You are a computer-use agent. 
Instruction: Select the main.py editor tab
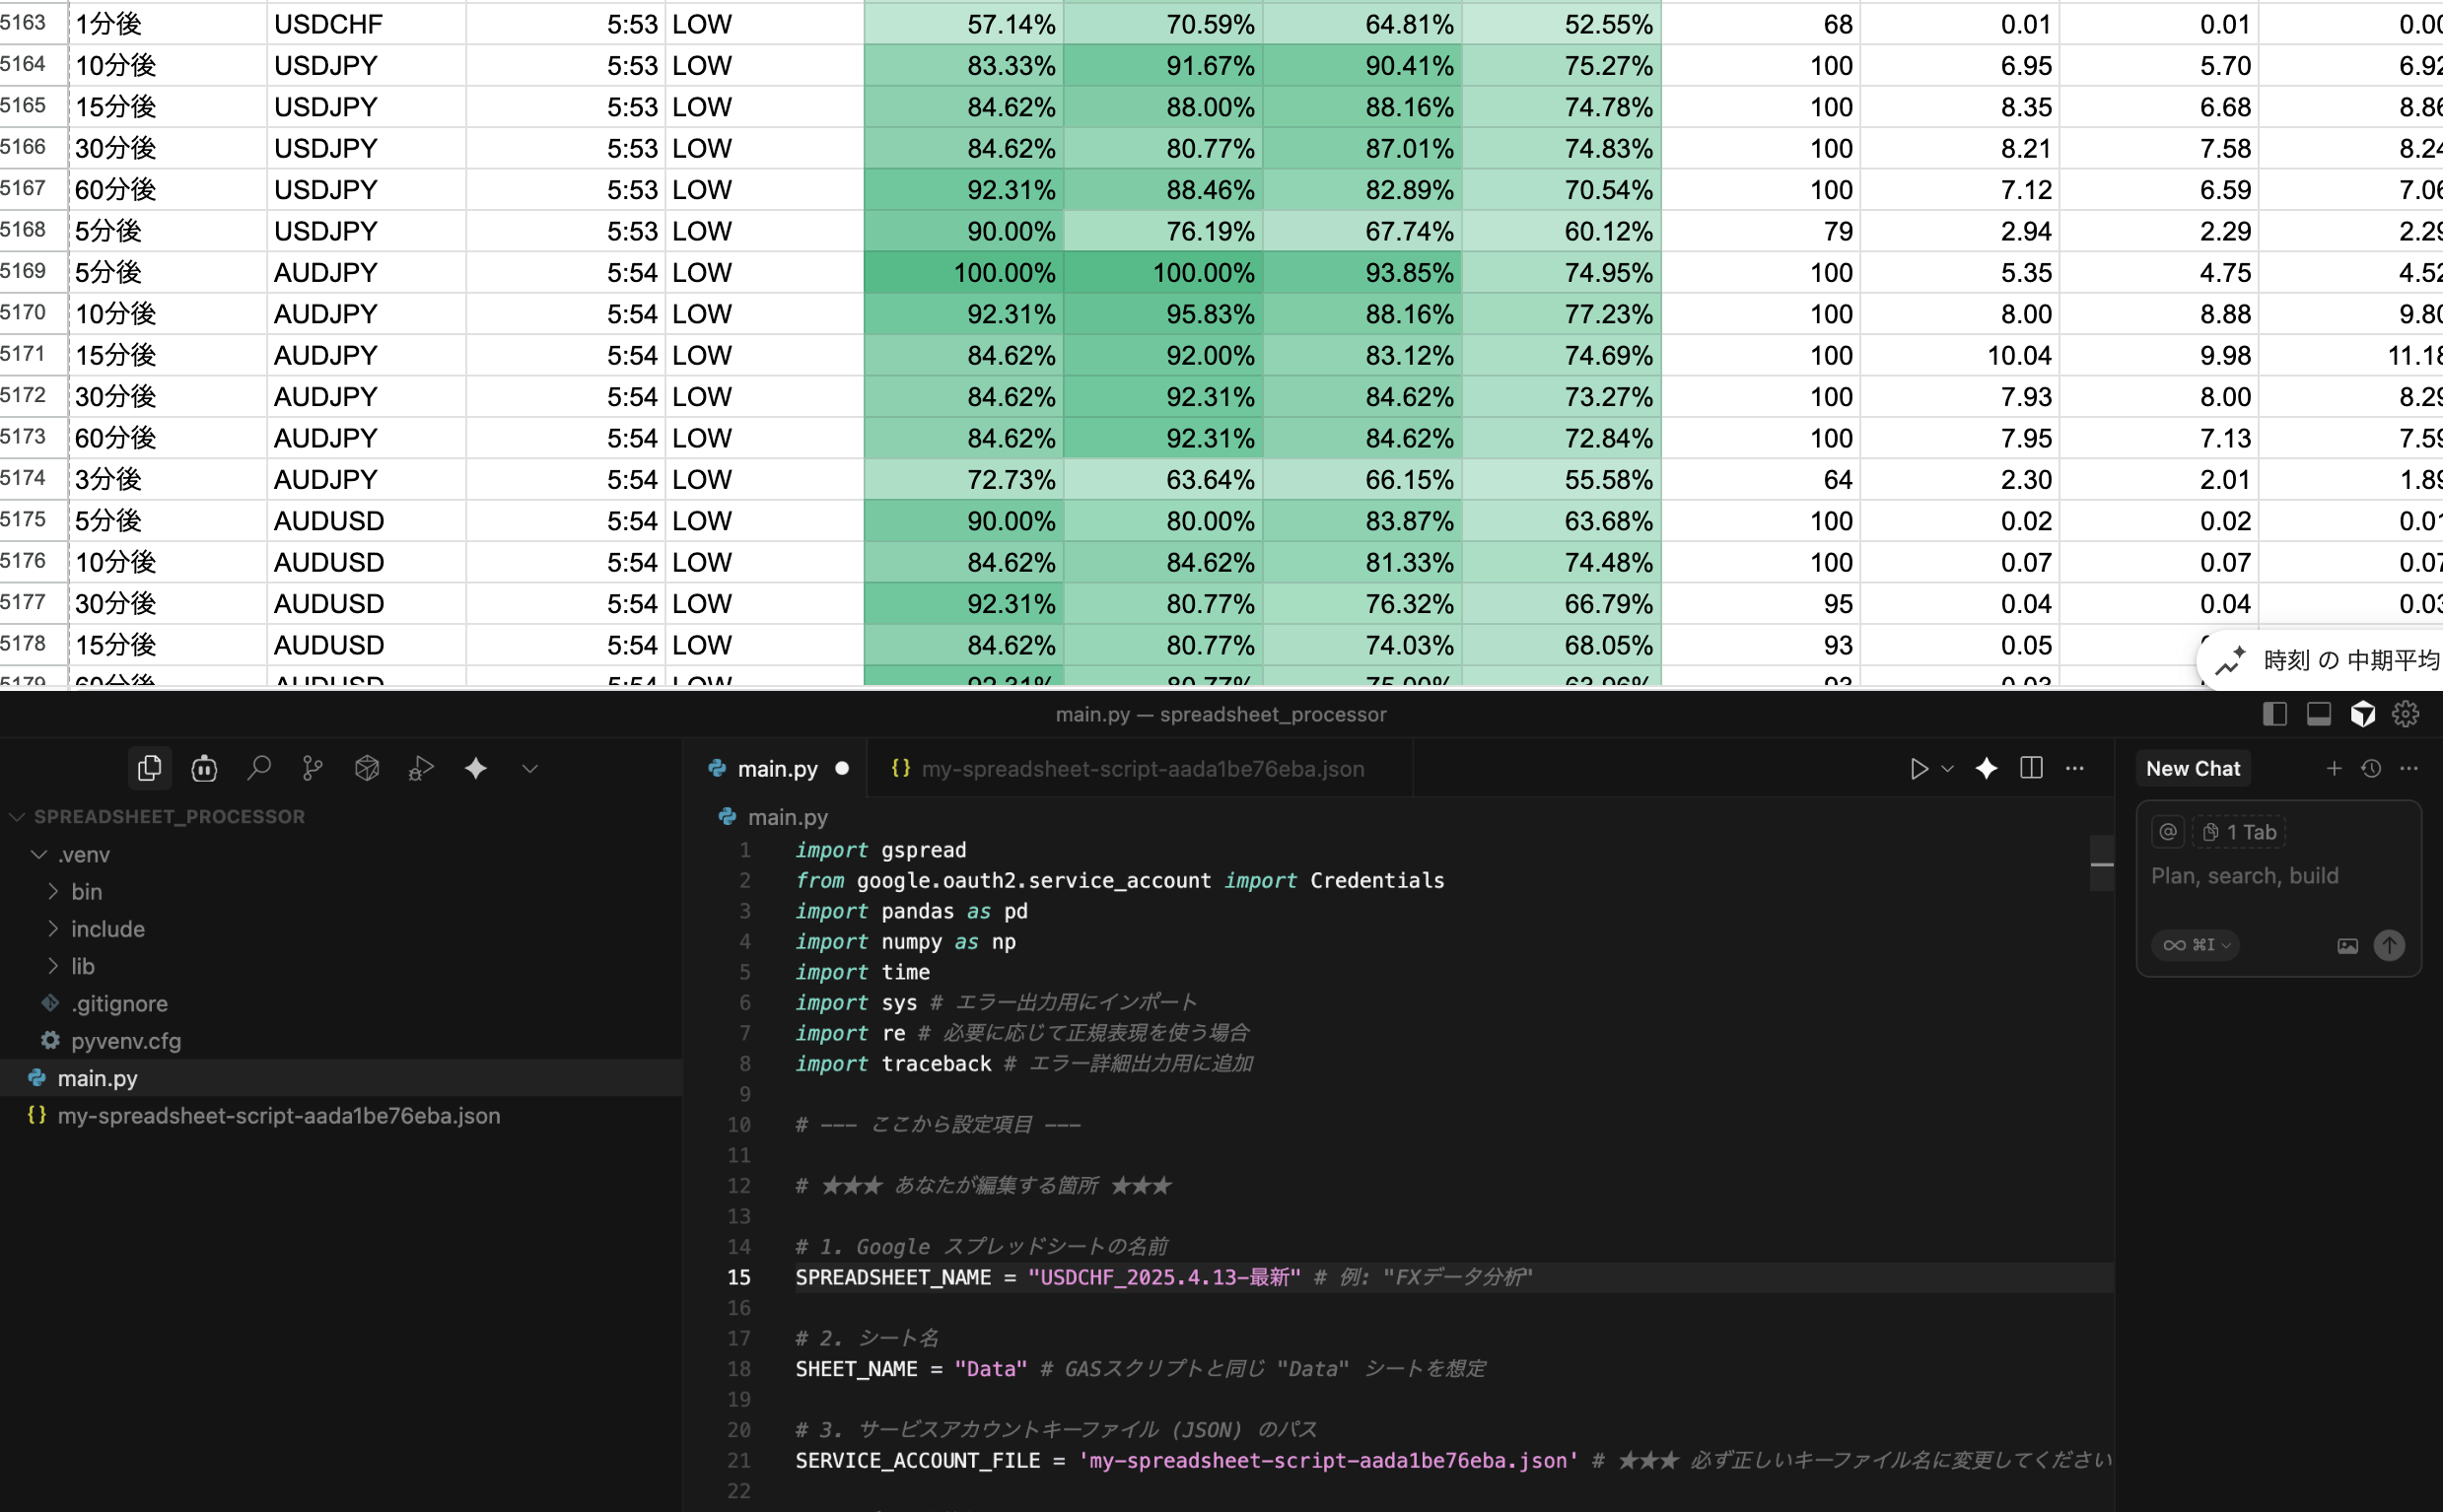[x=776, y=768]
